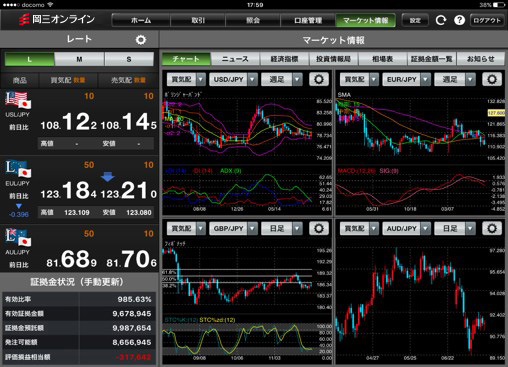This screenshot has width=508, height=367.
Task: Open the 取引 top menu item
Action: 198,20
